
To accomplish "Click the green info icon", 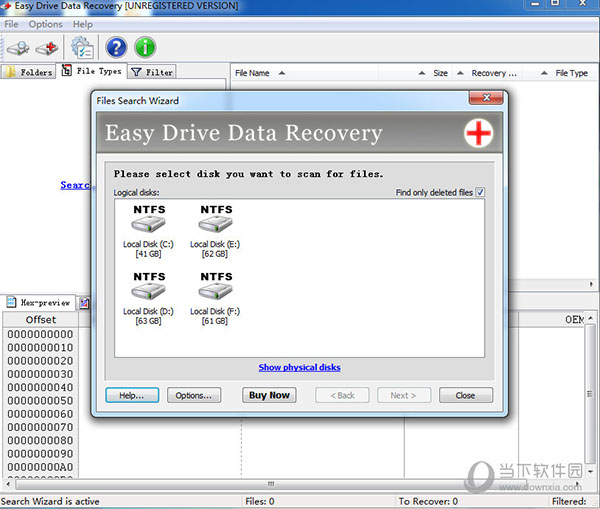I will 146,47.
